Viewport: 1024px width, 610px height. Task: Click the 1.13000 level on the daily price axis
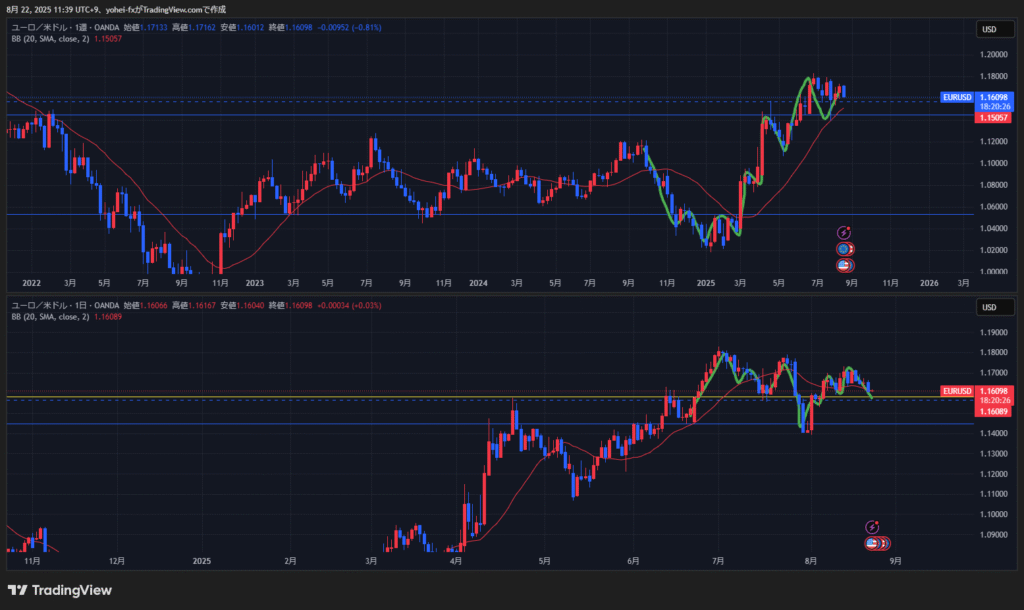[993, 454]
